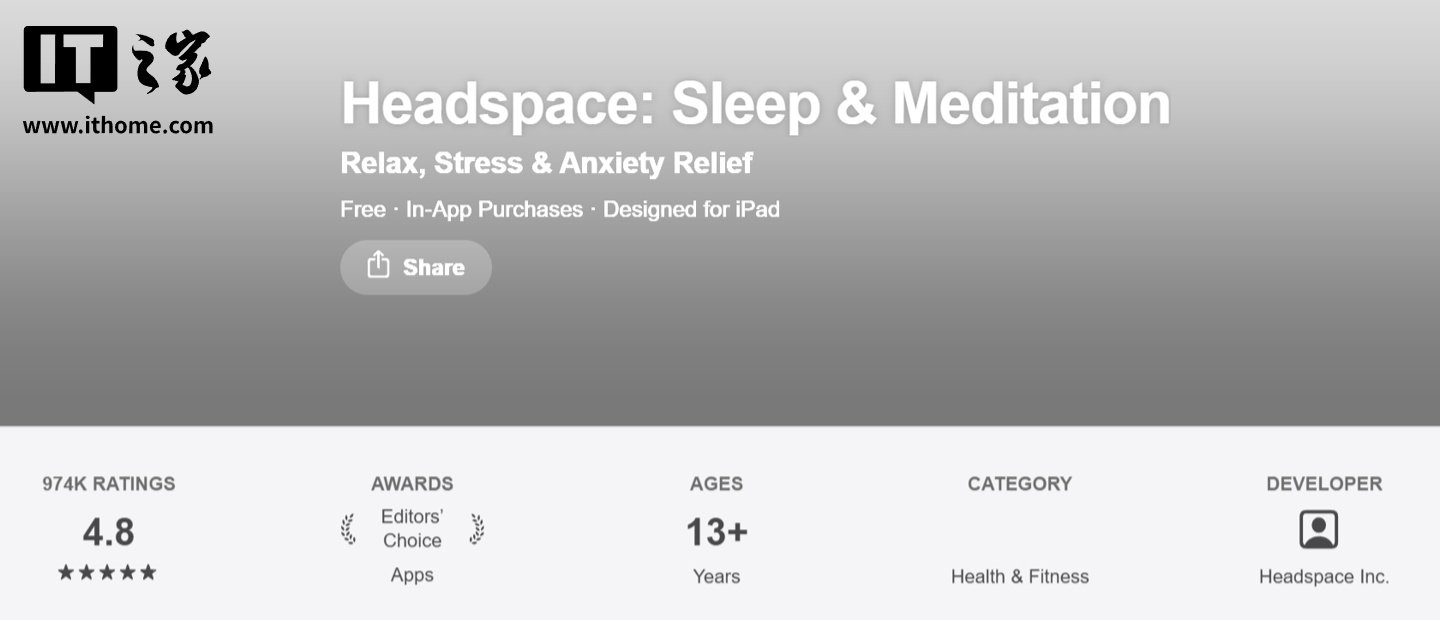Click the Editors' Choice Apps label

(x=413, y=575)
